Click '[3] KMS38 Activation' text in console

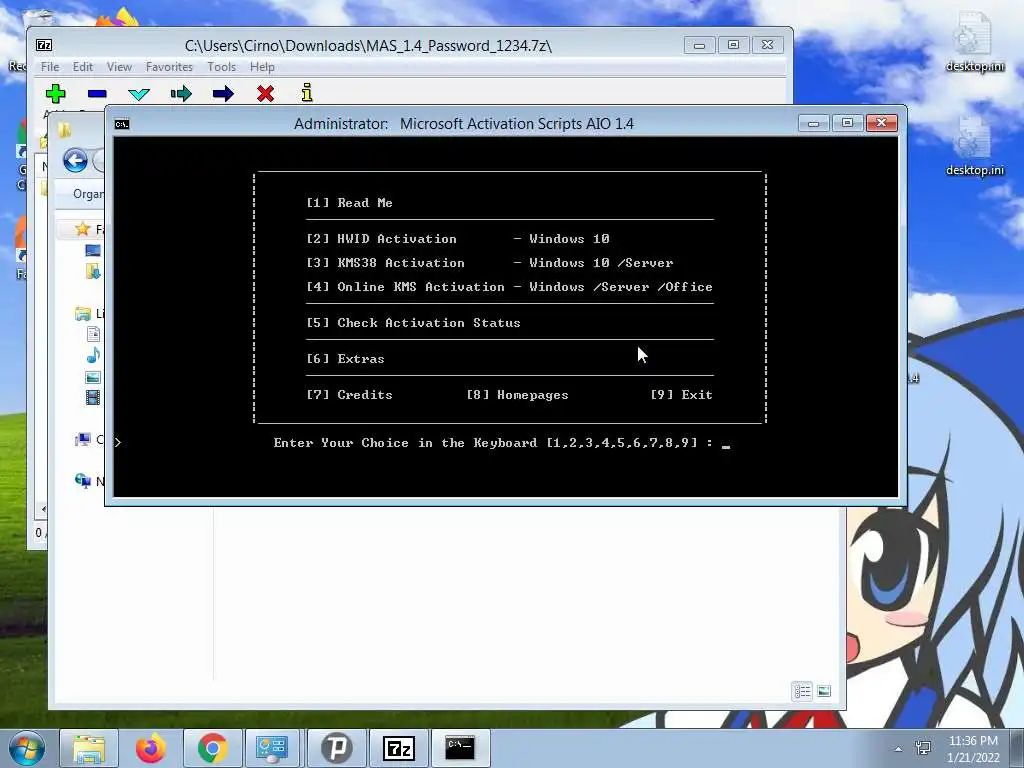pyautogui.click(x=385, y=263)
